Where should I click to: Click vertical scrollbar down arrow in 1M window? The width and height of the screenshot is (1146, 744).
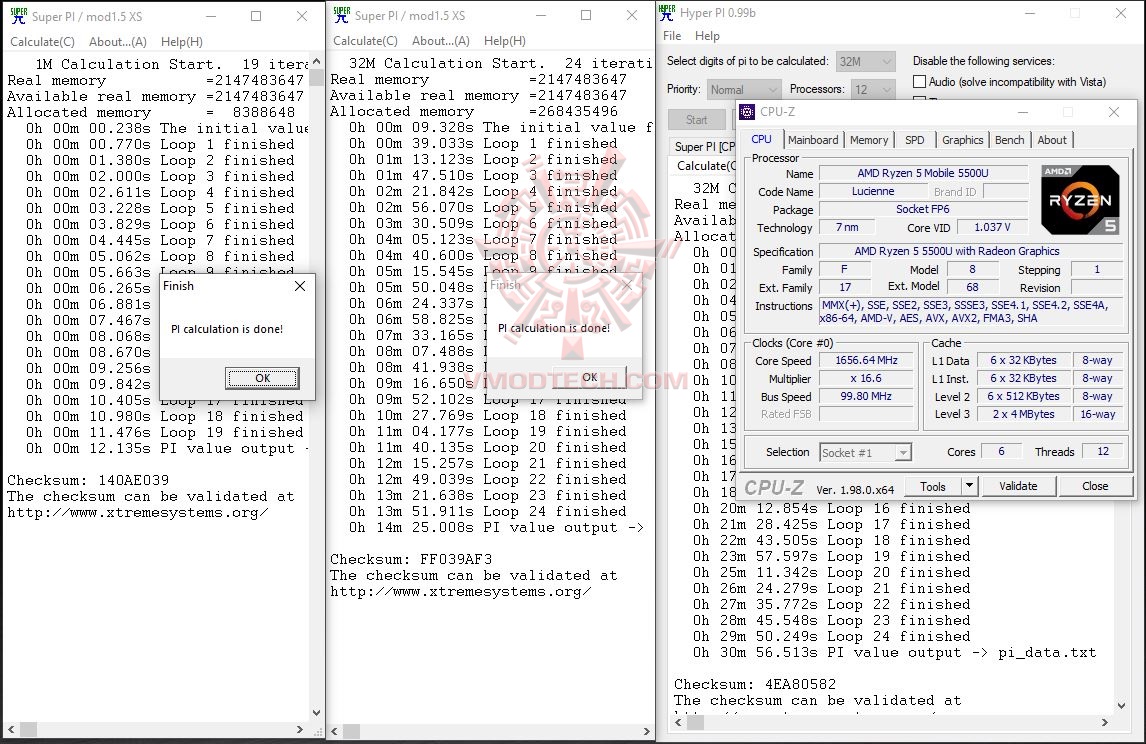tap(316, 713)
